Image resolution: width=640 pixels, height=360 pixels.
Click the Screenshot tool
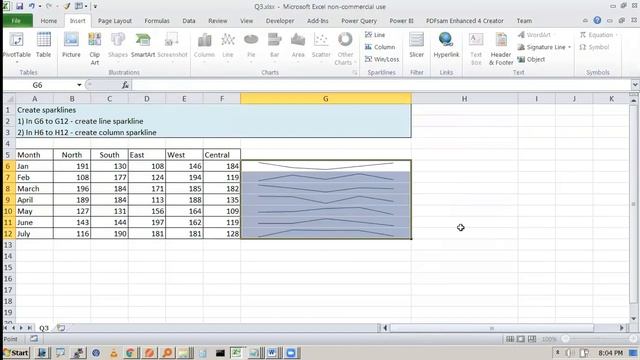172,48
